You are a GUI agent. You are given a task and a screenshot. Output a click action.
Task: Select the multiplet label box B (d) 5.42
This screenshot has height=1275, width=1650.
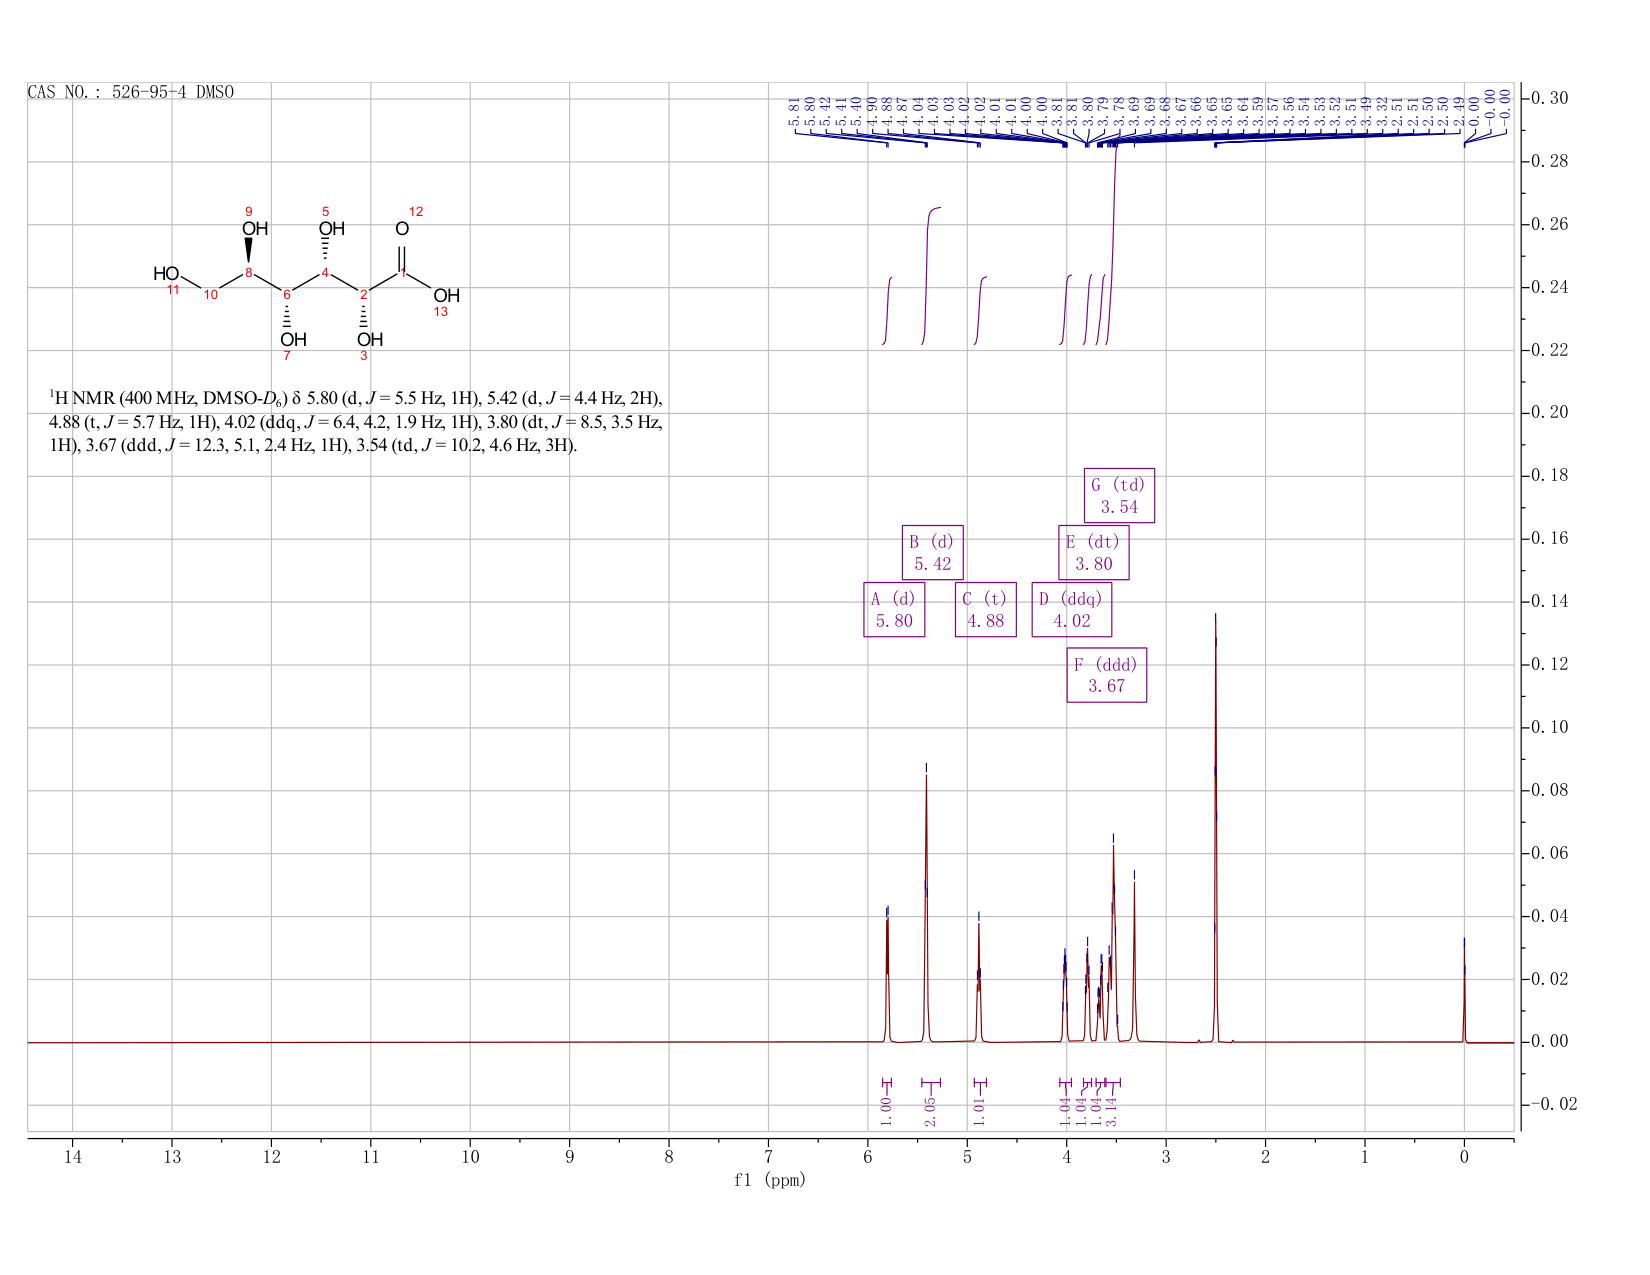[x=932, y=553]
